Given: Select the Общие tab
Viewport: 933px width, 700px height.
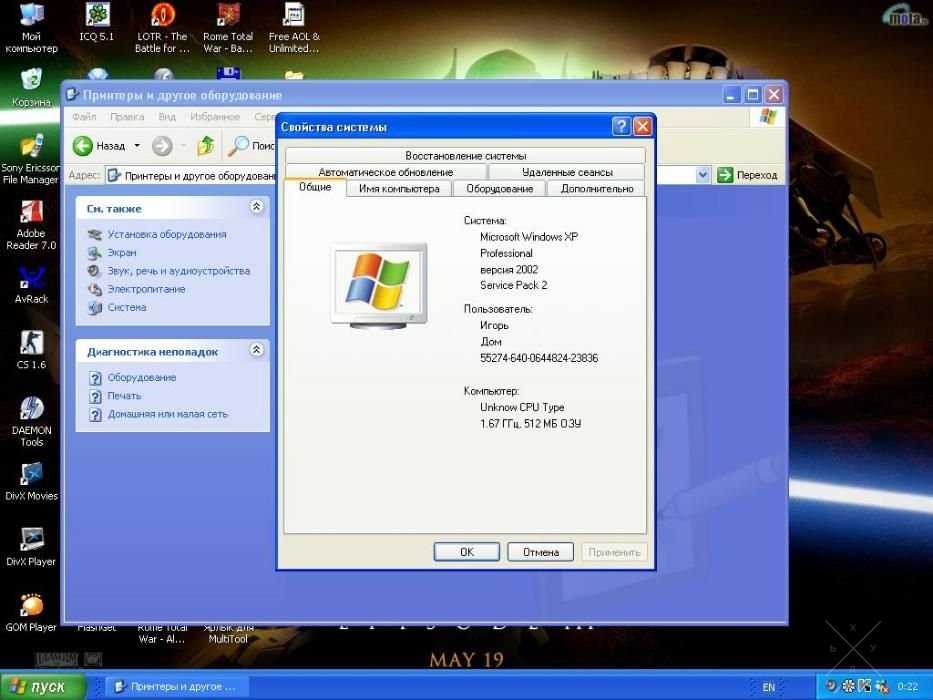Looking at the screenshot, I should point(315,187).
